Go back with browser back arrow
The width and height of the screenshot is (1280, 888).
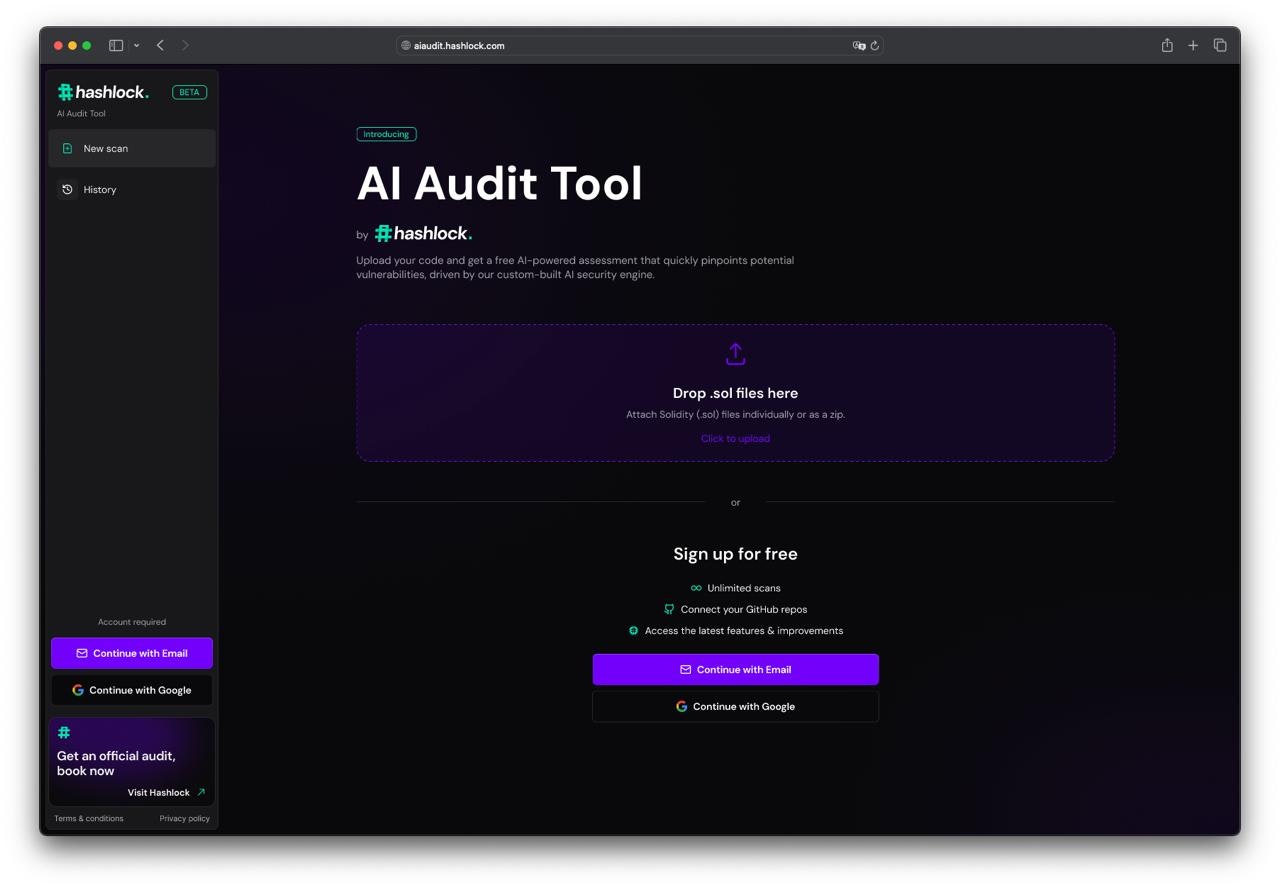(160, 45)
